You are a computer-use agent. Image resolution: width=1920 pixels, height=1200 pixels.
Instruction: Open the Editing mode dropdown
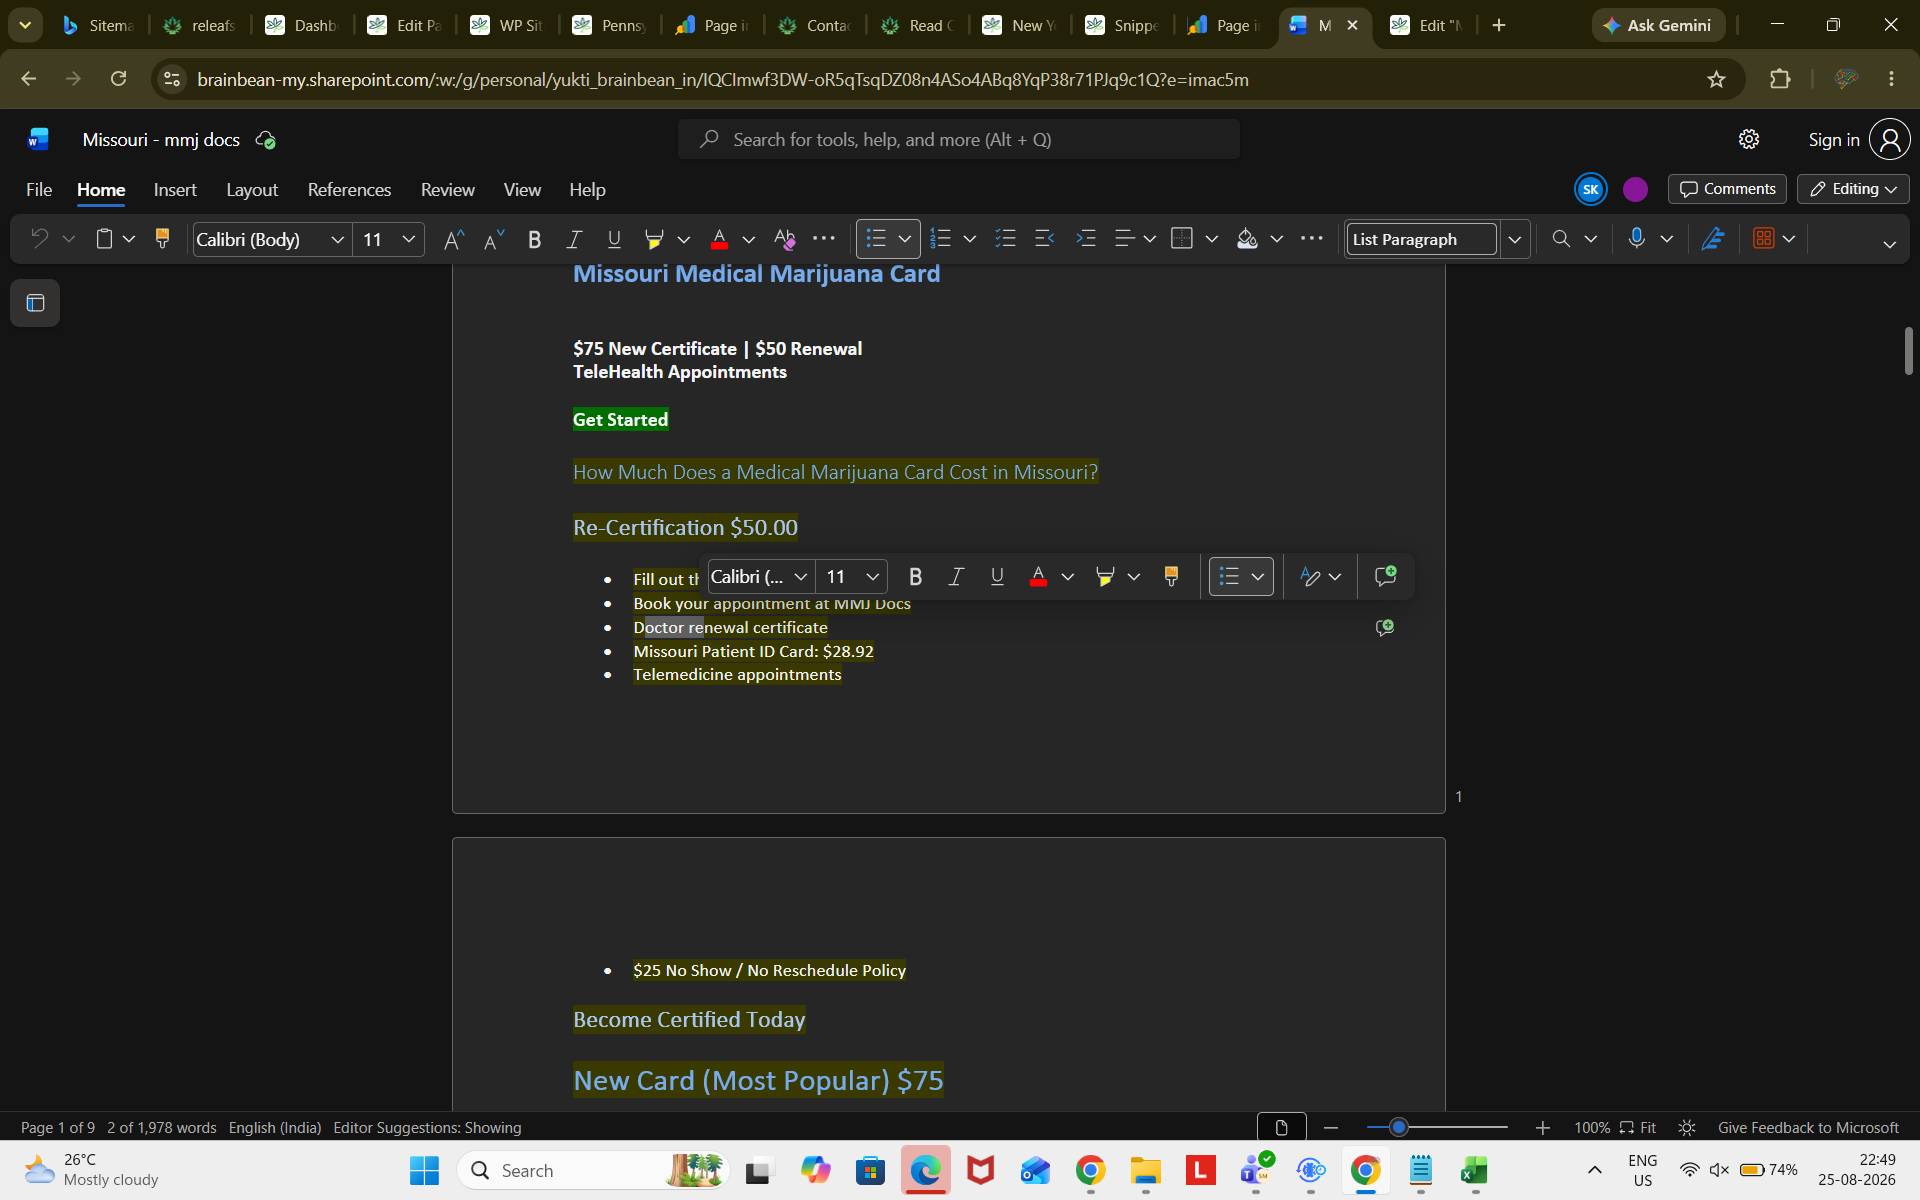(1853, 189)
